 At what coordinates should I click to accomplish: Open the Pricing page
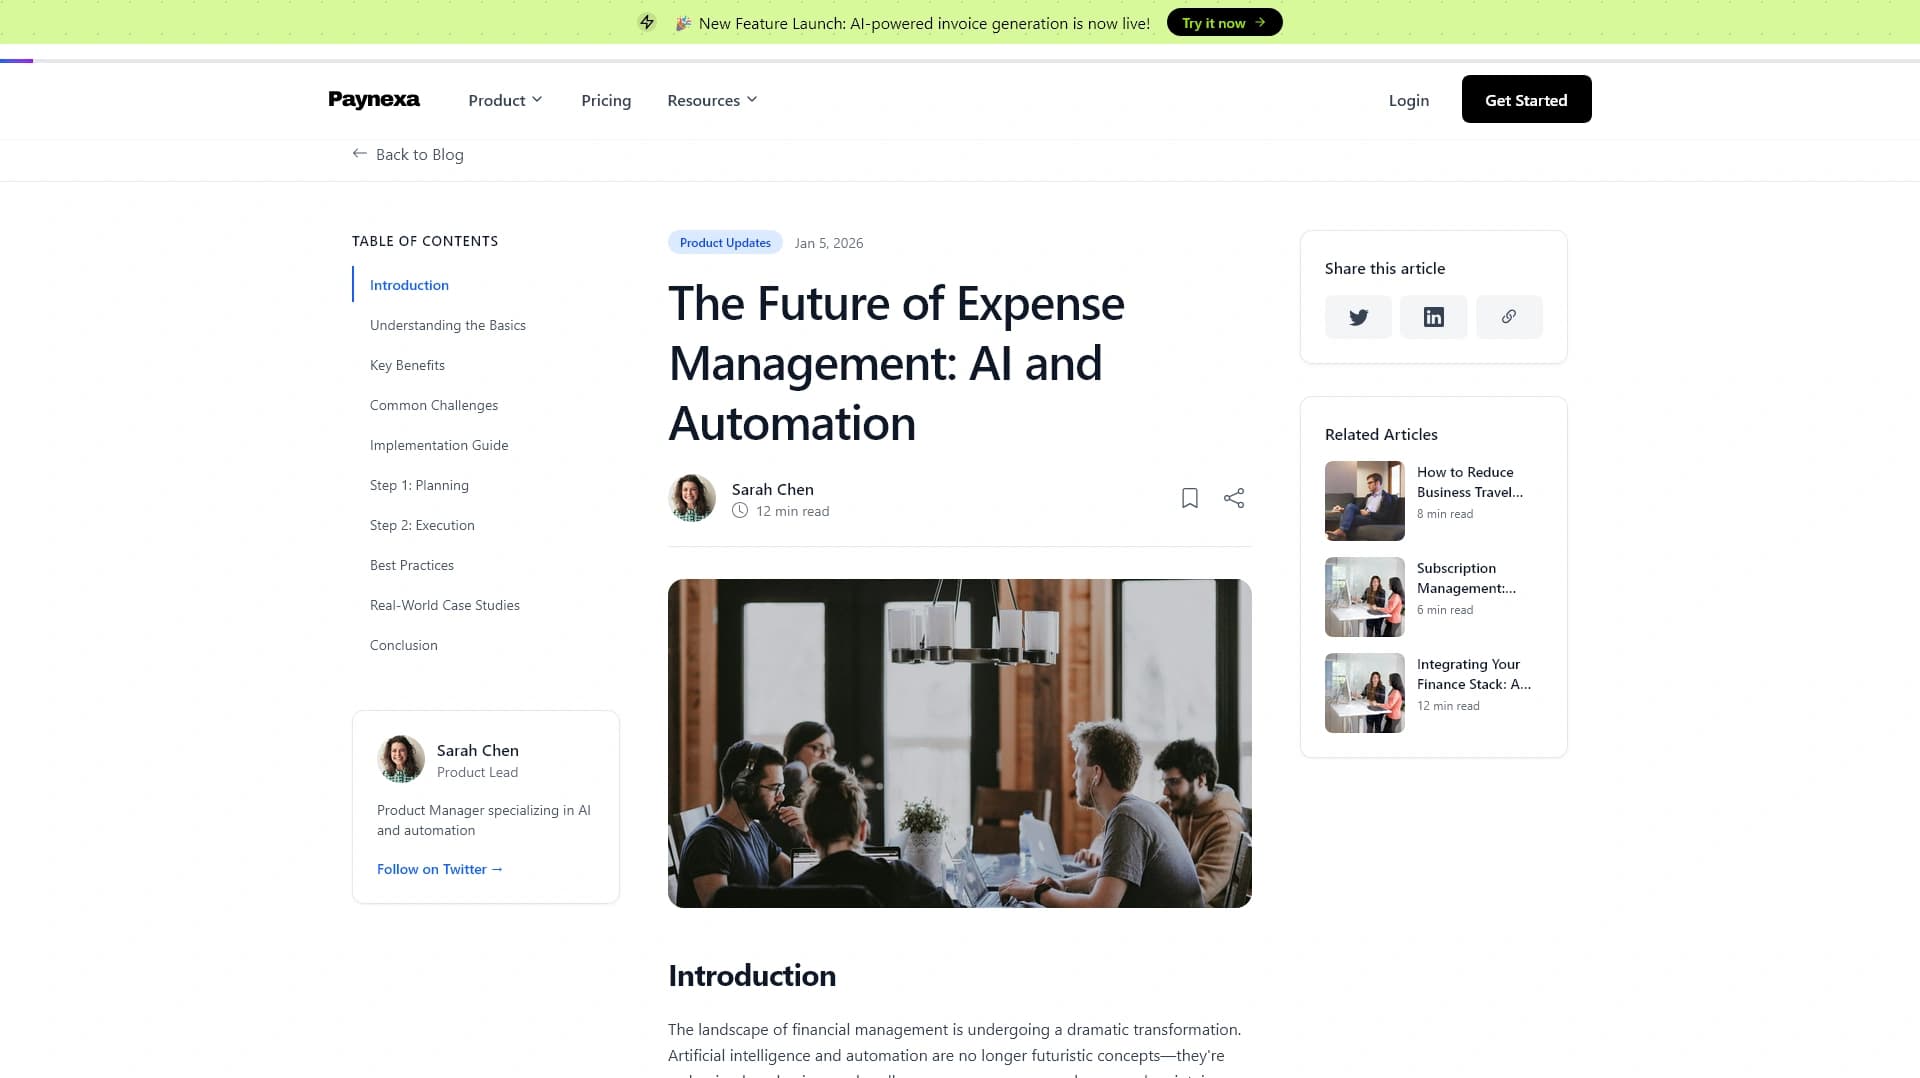[x=606, y=100]
